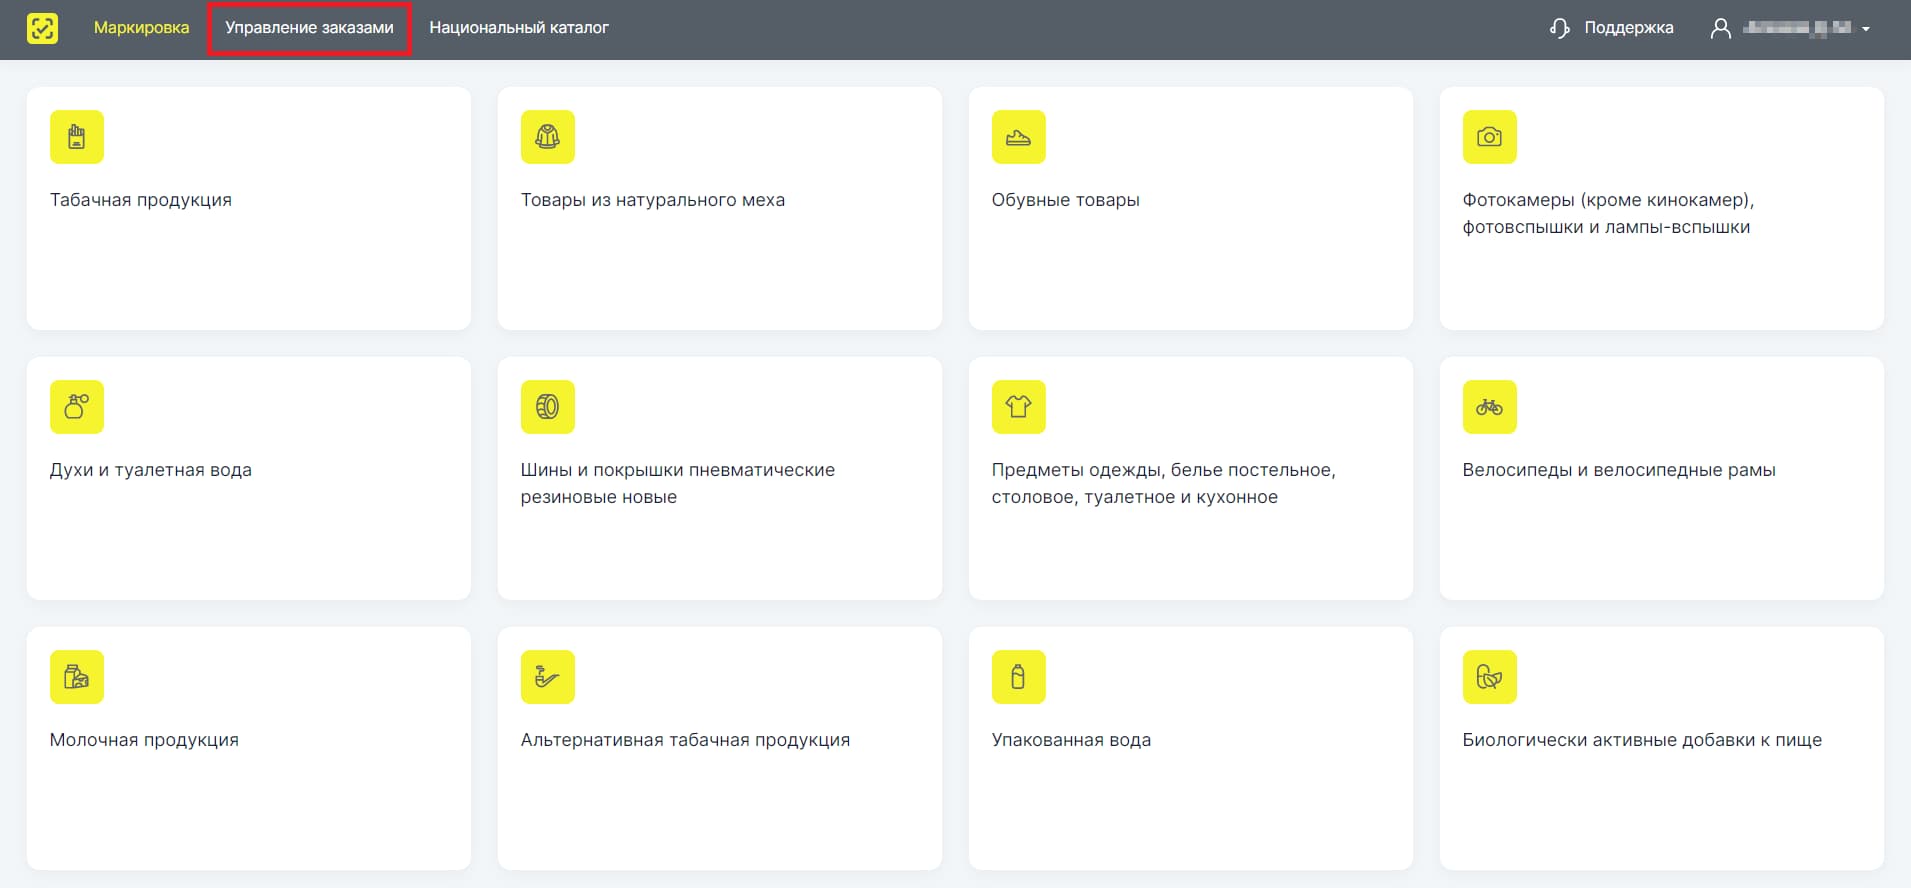Click the Поддержка headset icon

pyautogui.click(x=1560, y=28)
